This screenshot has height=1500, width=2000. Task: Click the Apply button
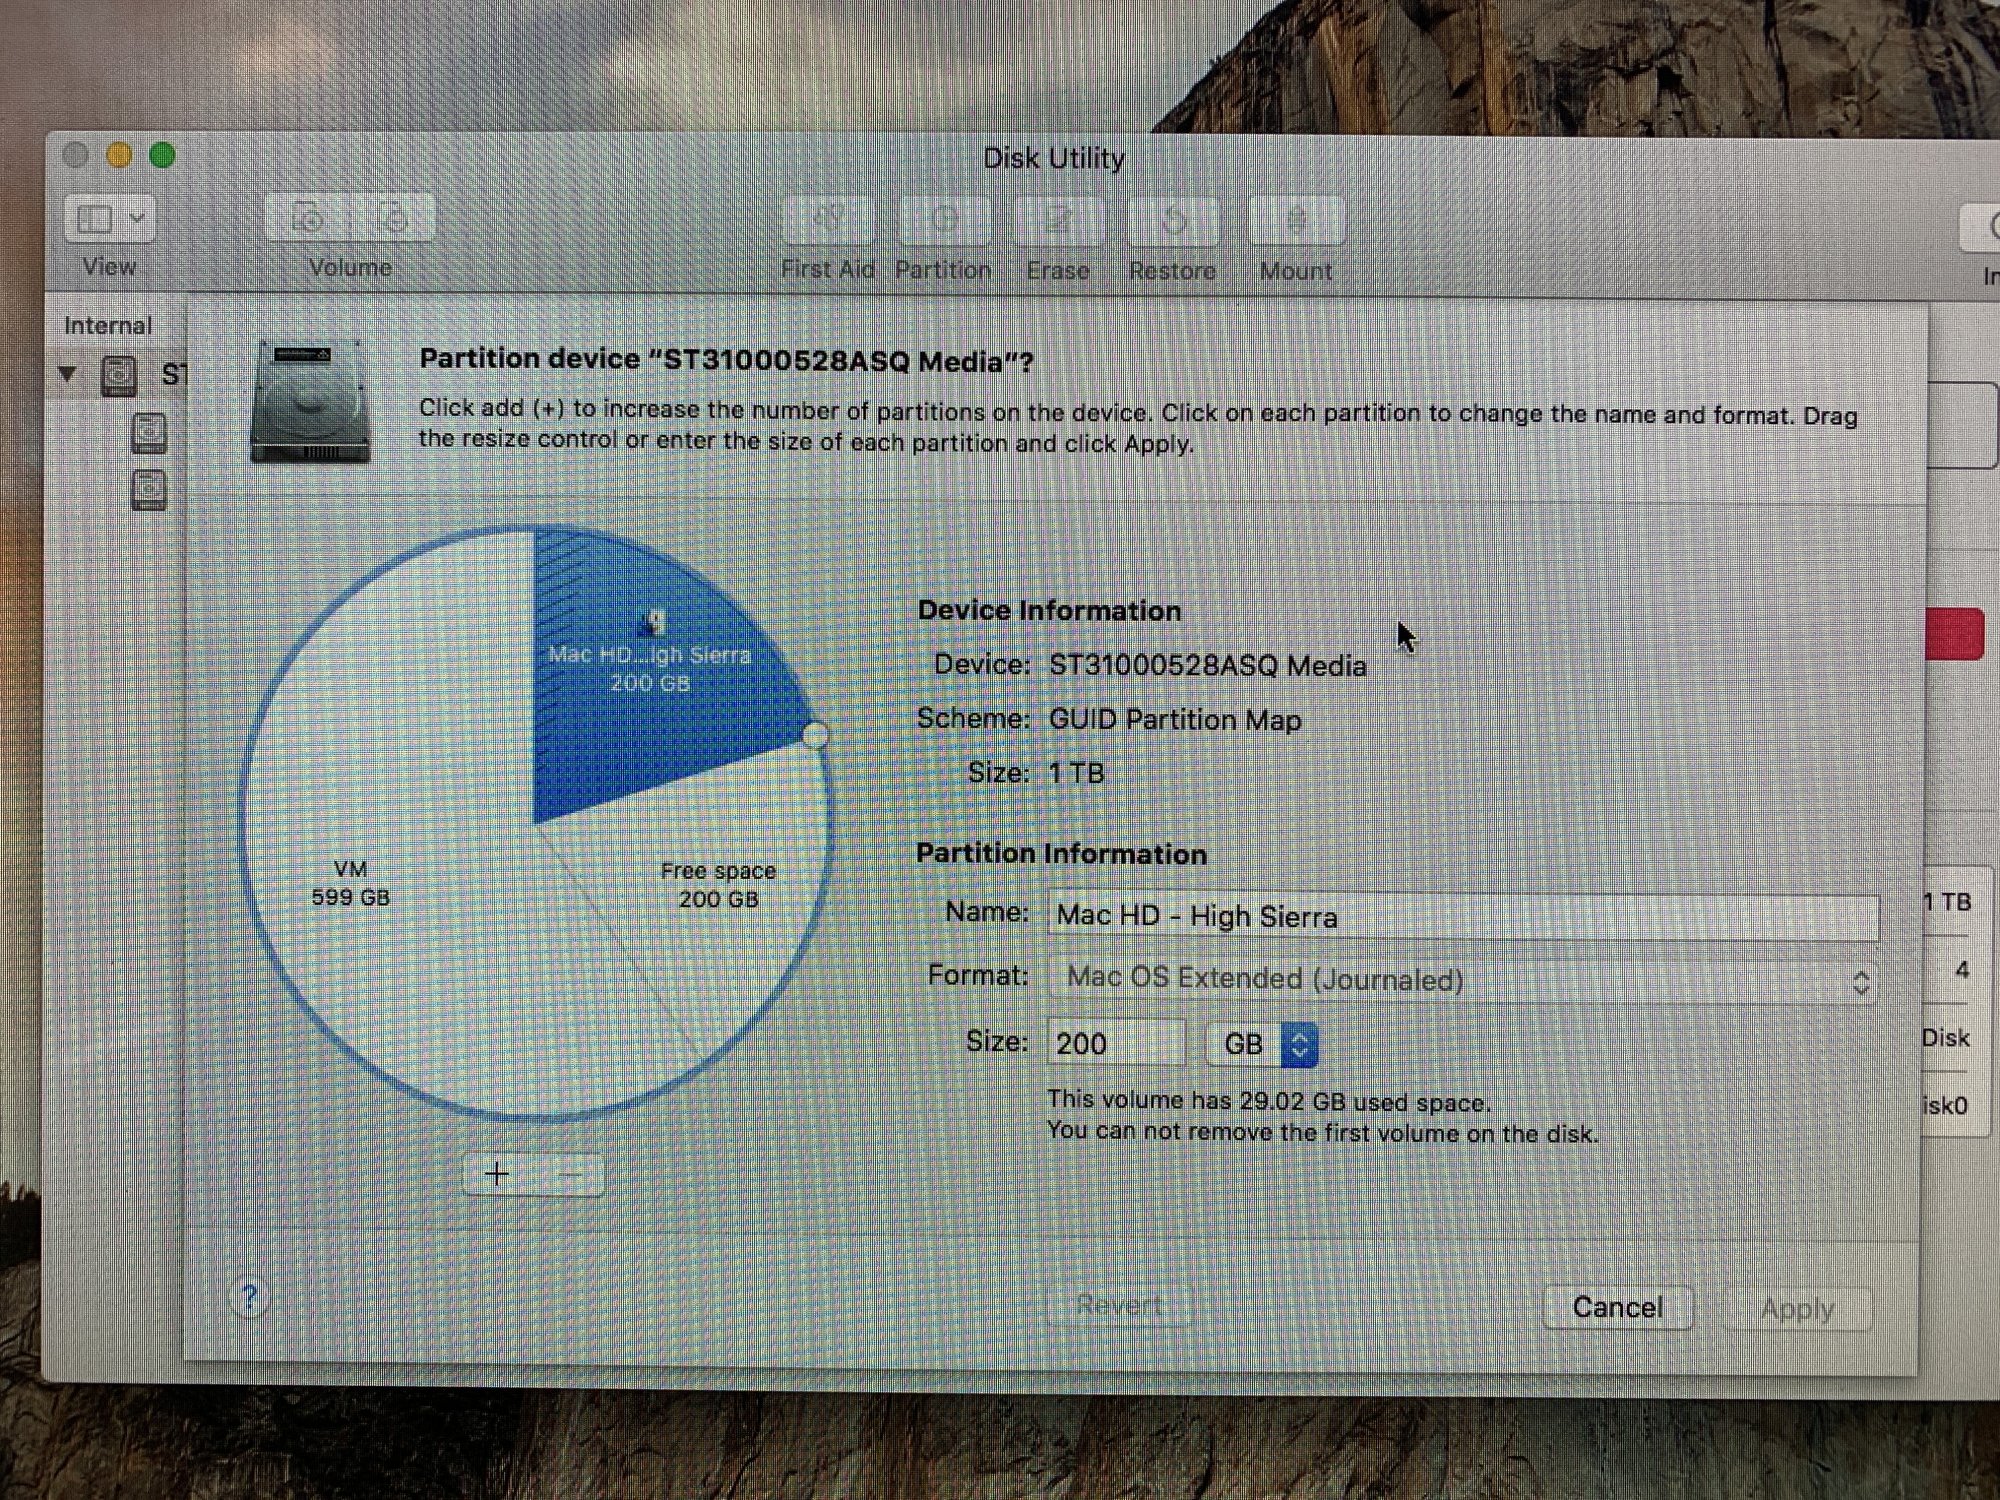1797,1309
